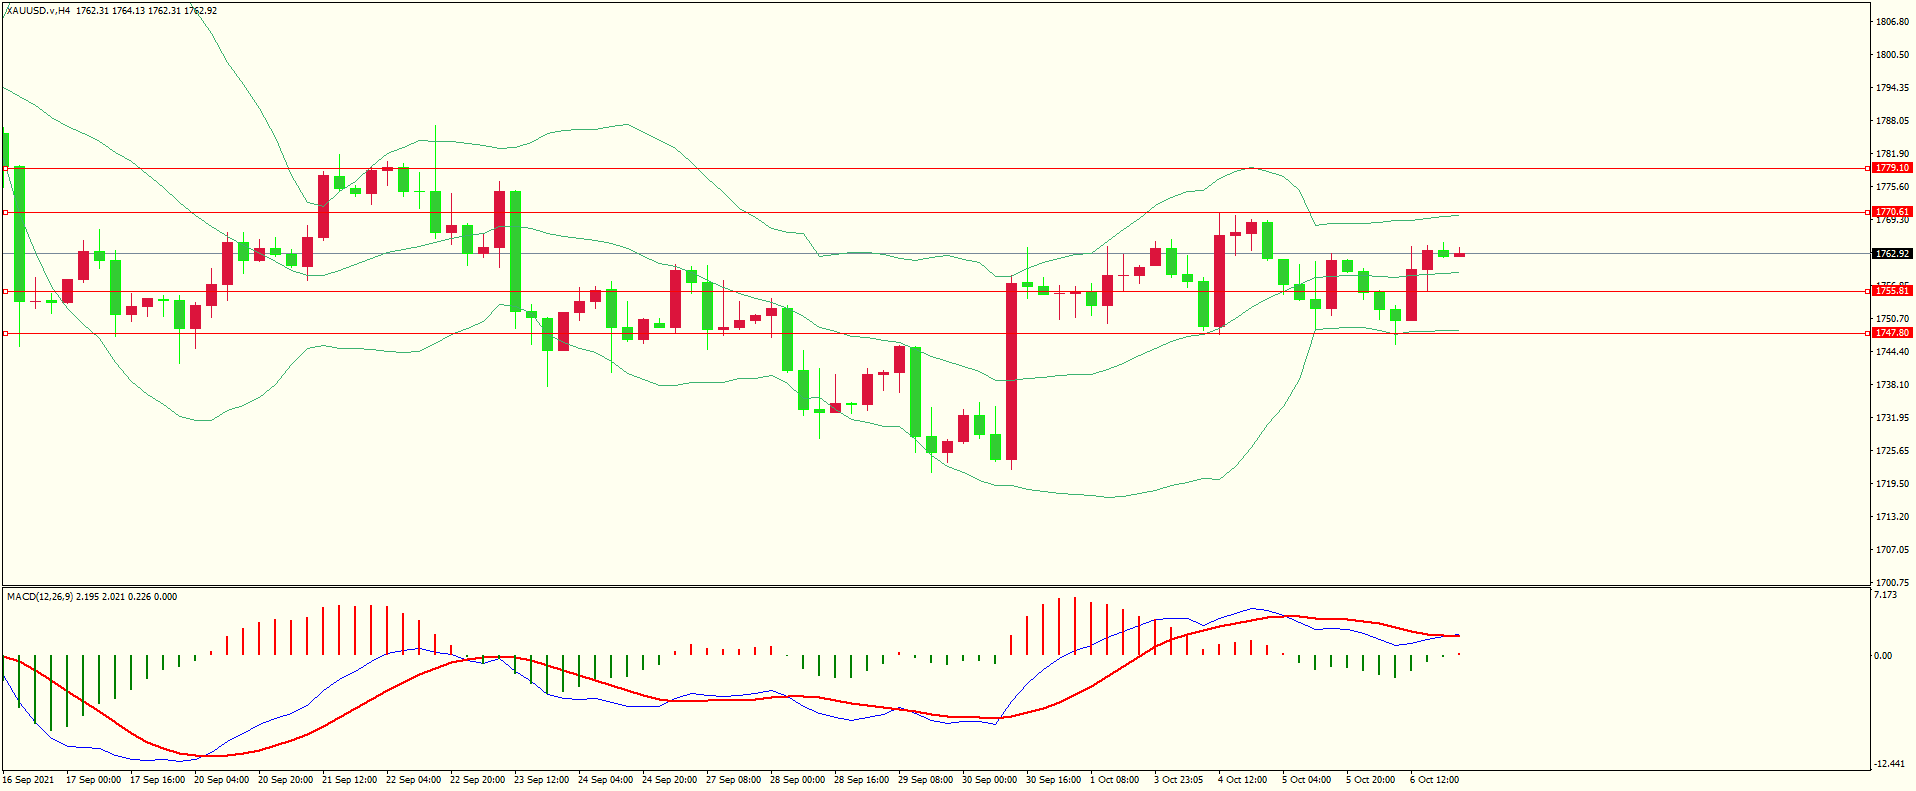The image size is (1916, 791).
Task: Select the 1700.75 price axis value
Action: [1892, 582]
